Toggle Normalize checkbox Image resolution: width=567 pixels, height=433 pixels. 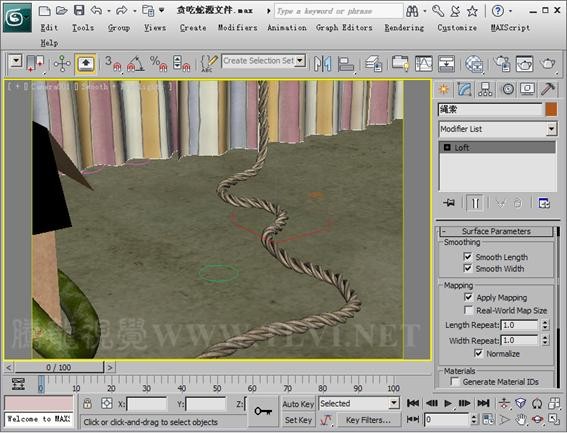478,353
